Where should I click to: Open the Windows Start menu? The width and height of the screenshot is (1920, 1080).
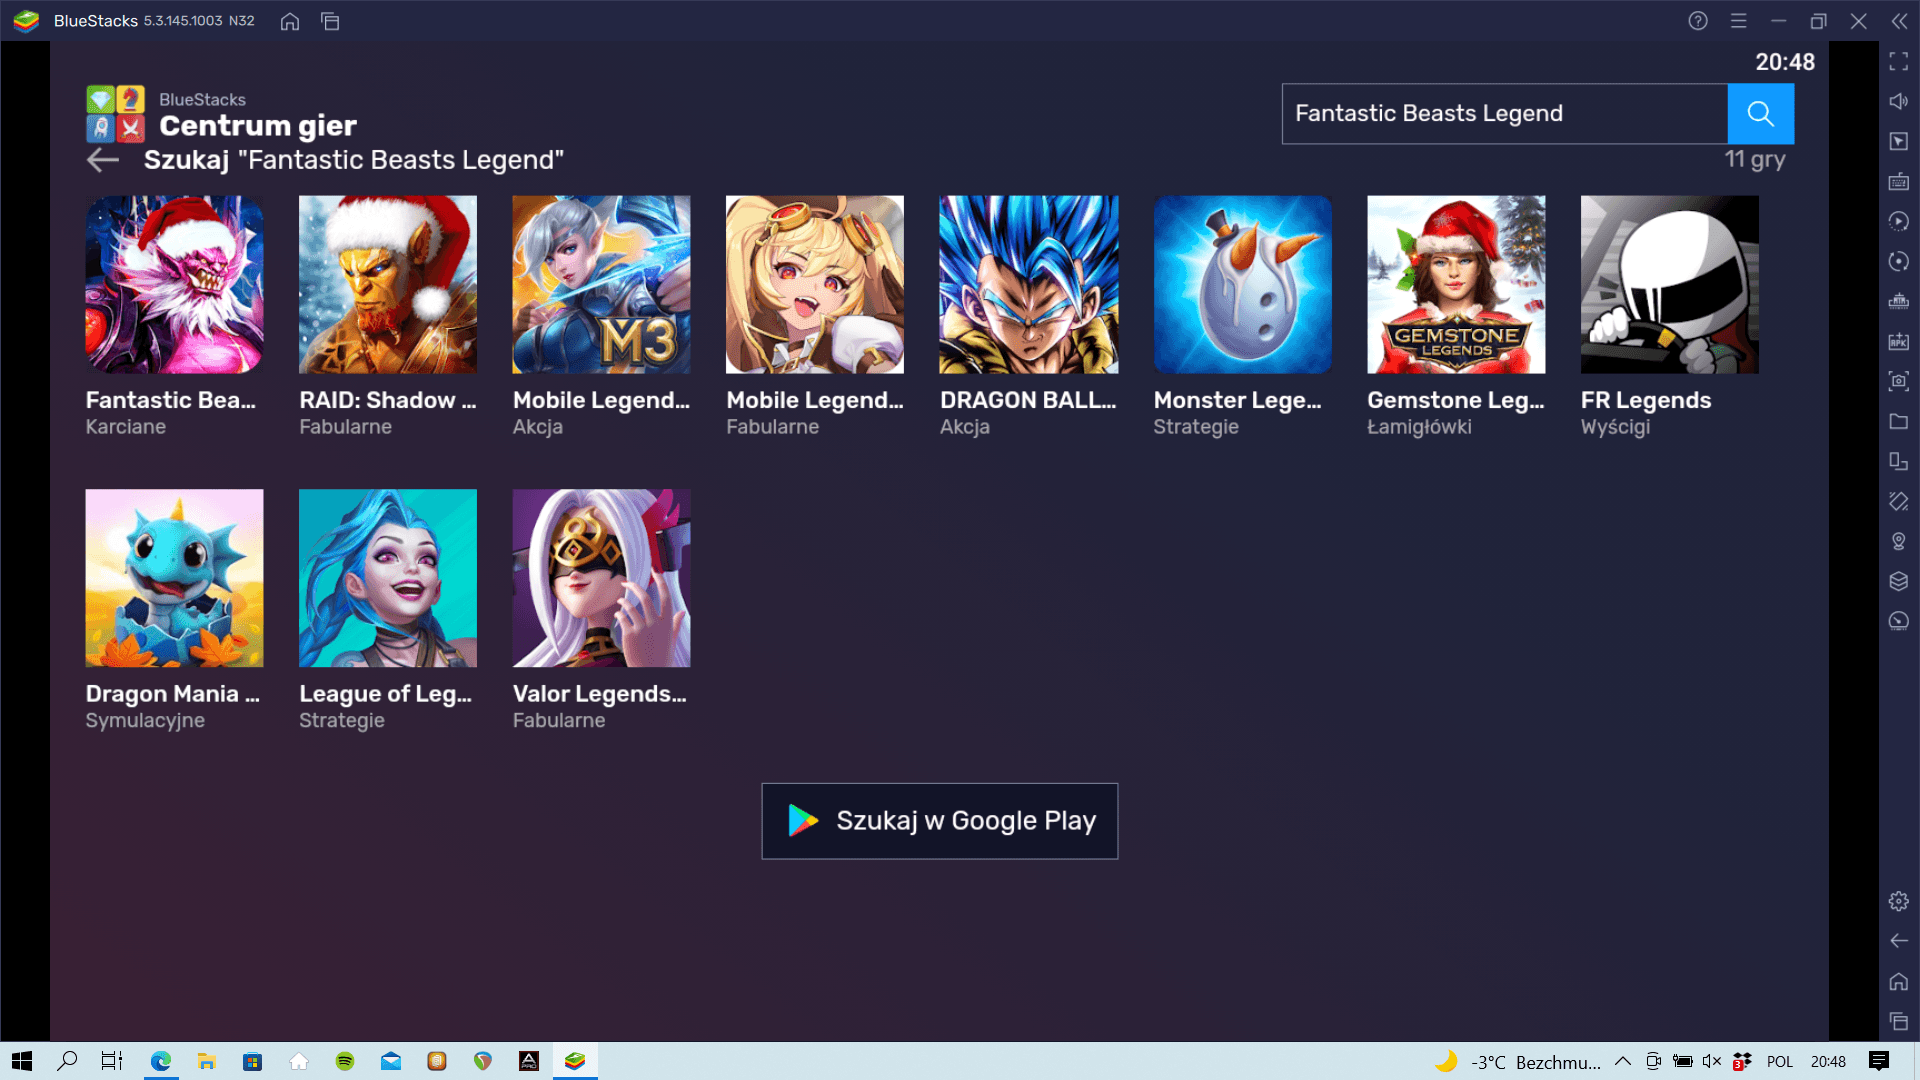point(22,1061)
